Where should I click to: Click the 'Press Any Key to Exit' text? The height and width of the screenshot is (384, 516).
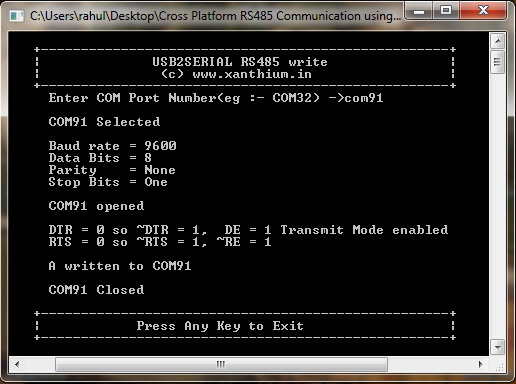(220, 326)
